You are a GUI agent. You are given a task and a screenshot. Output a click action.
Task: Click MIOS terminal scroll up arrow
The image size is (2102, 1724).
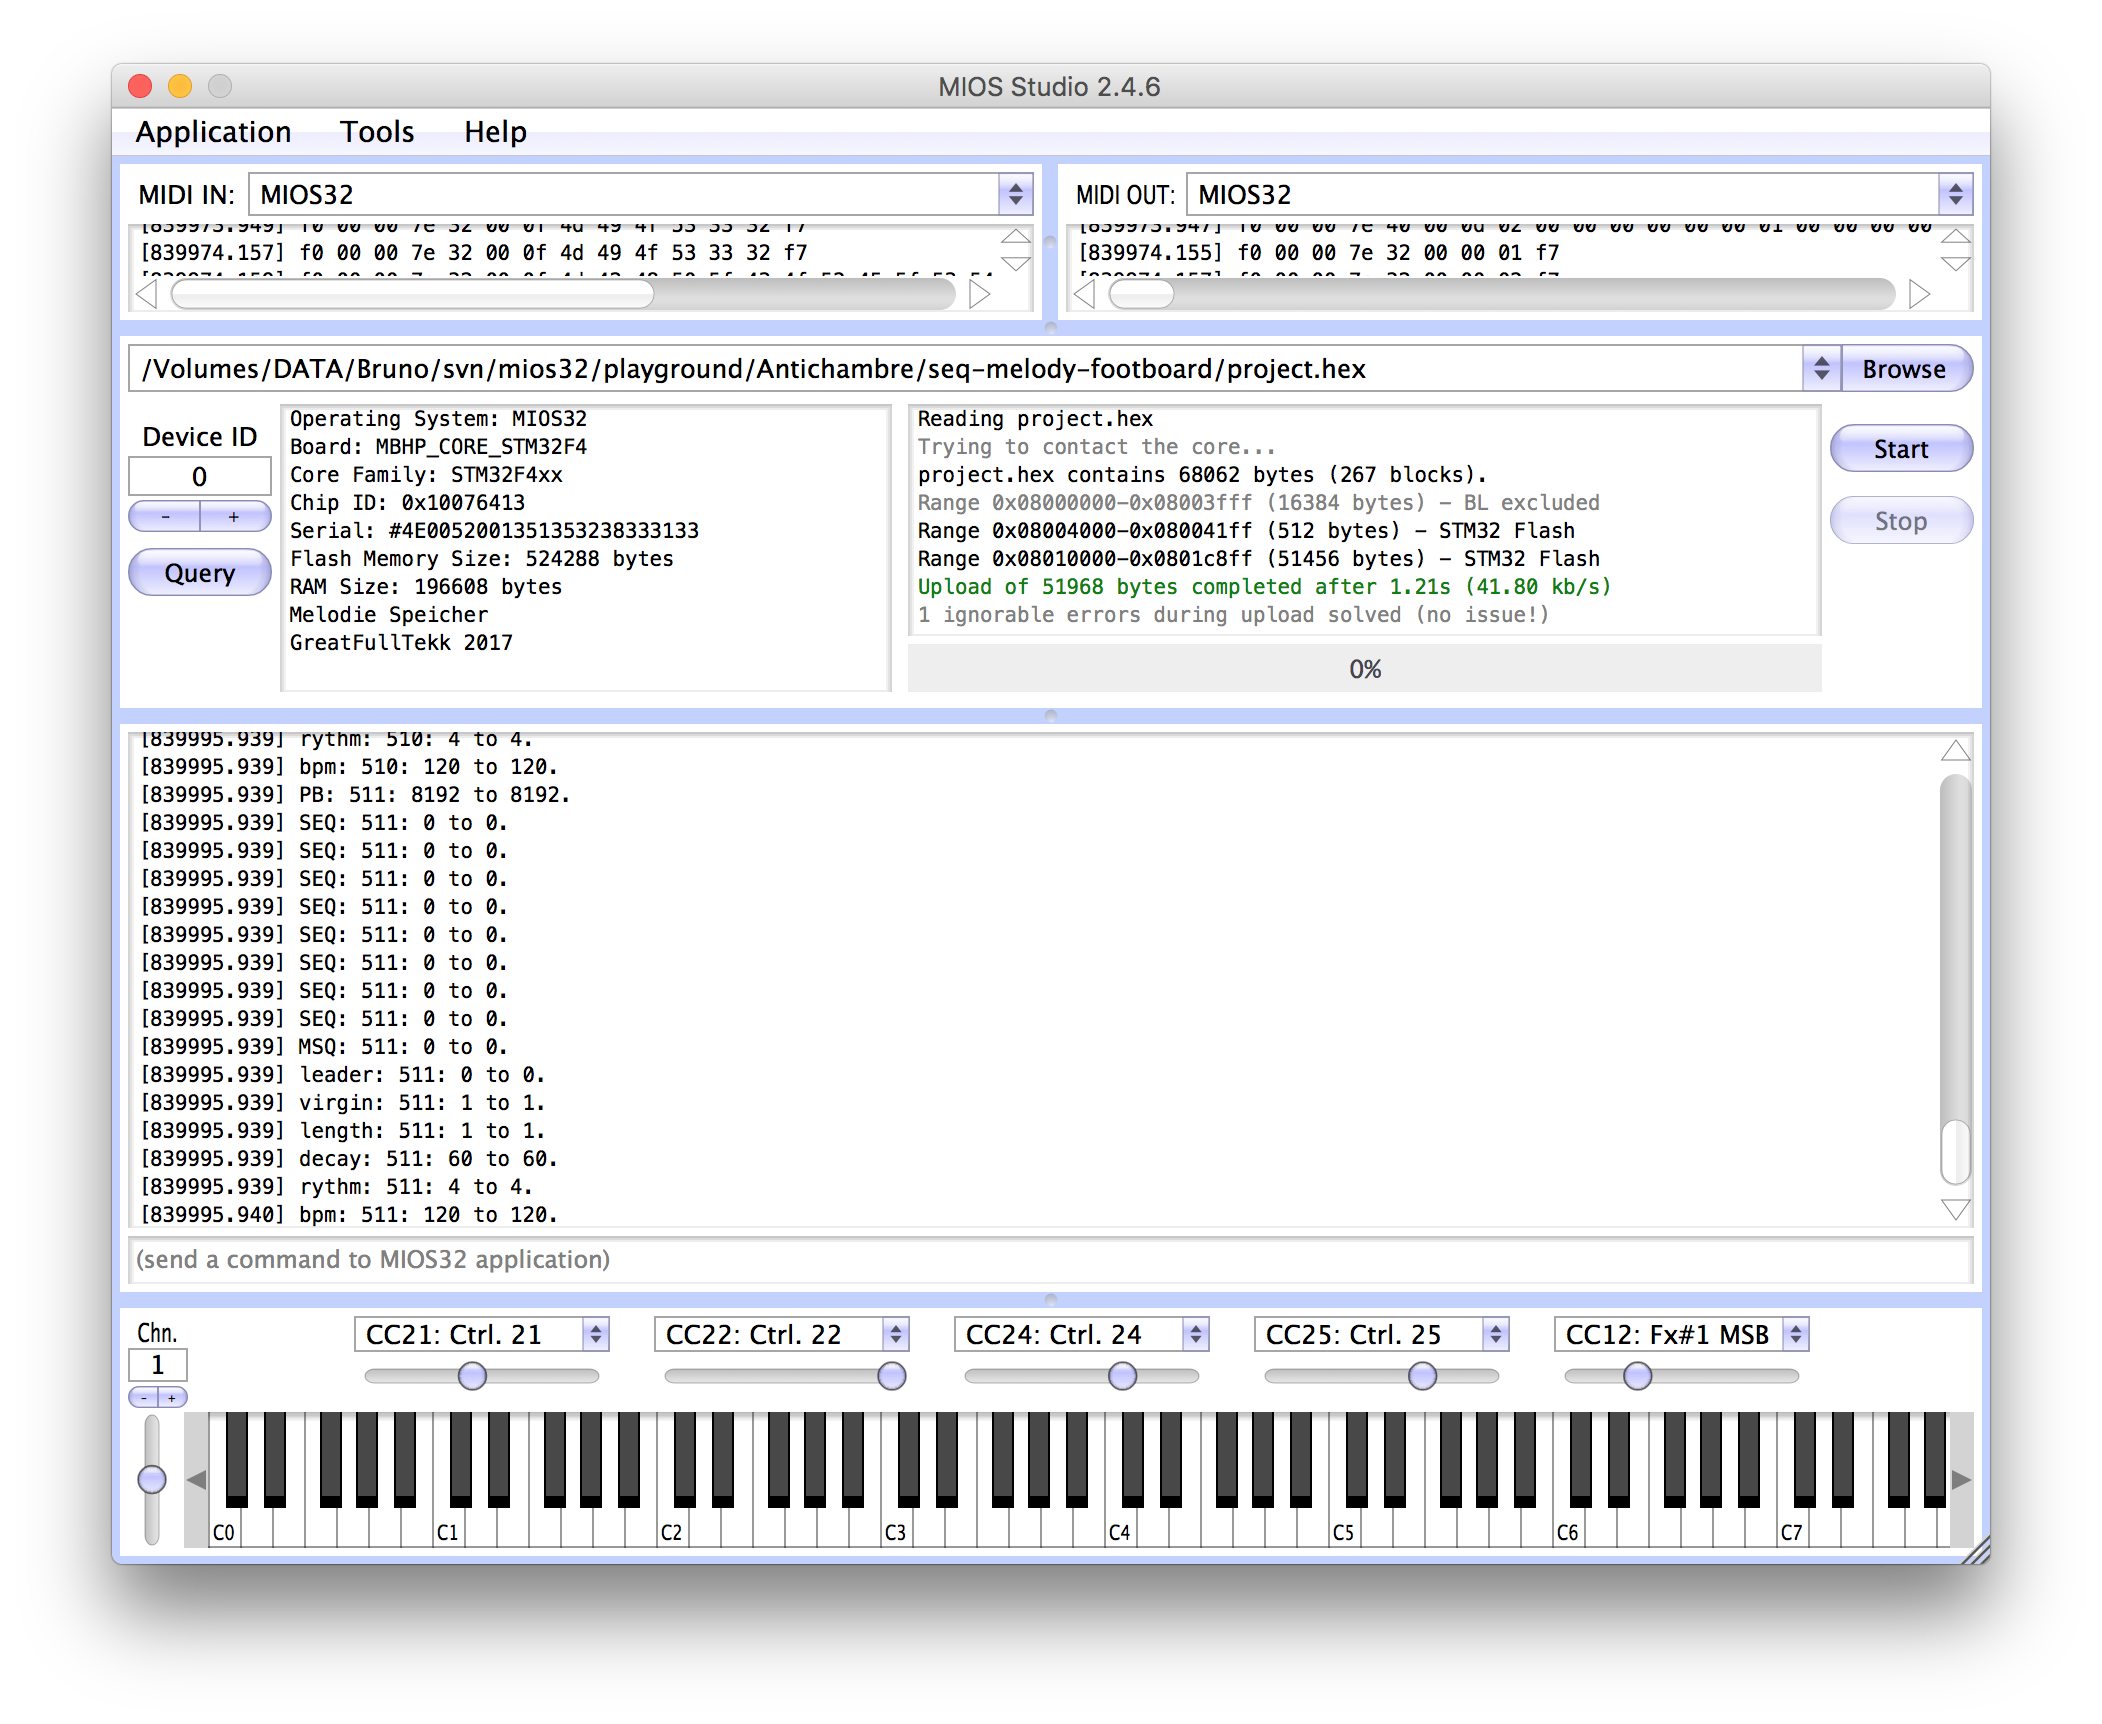[x=1956, y=751]
